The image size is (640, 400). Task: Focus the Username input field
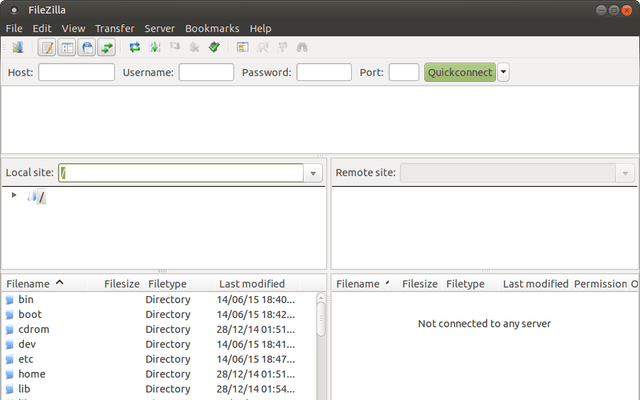(206, 72)
